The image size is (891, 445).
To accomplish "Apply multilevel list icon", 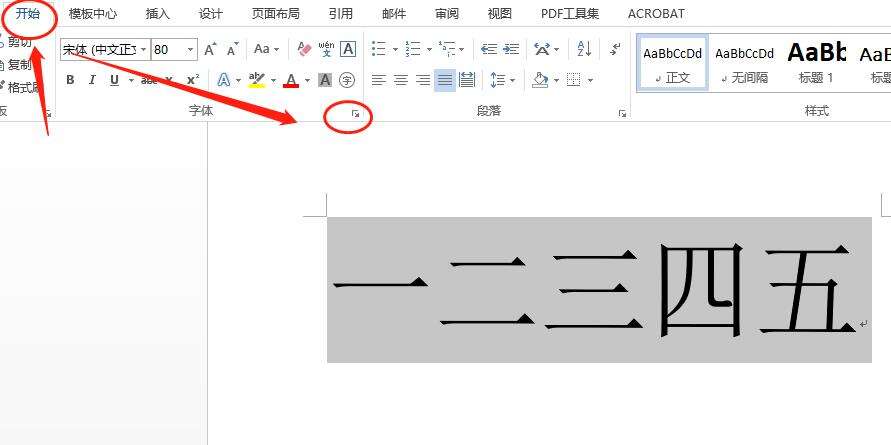I will (x=447, y=49).
